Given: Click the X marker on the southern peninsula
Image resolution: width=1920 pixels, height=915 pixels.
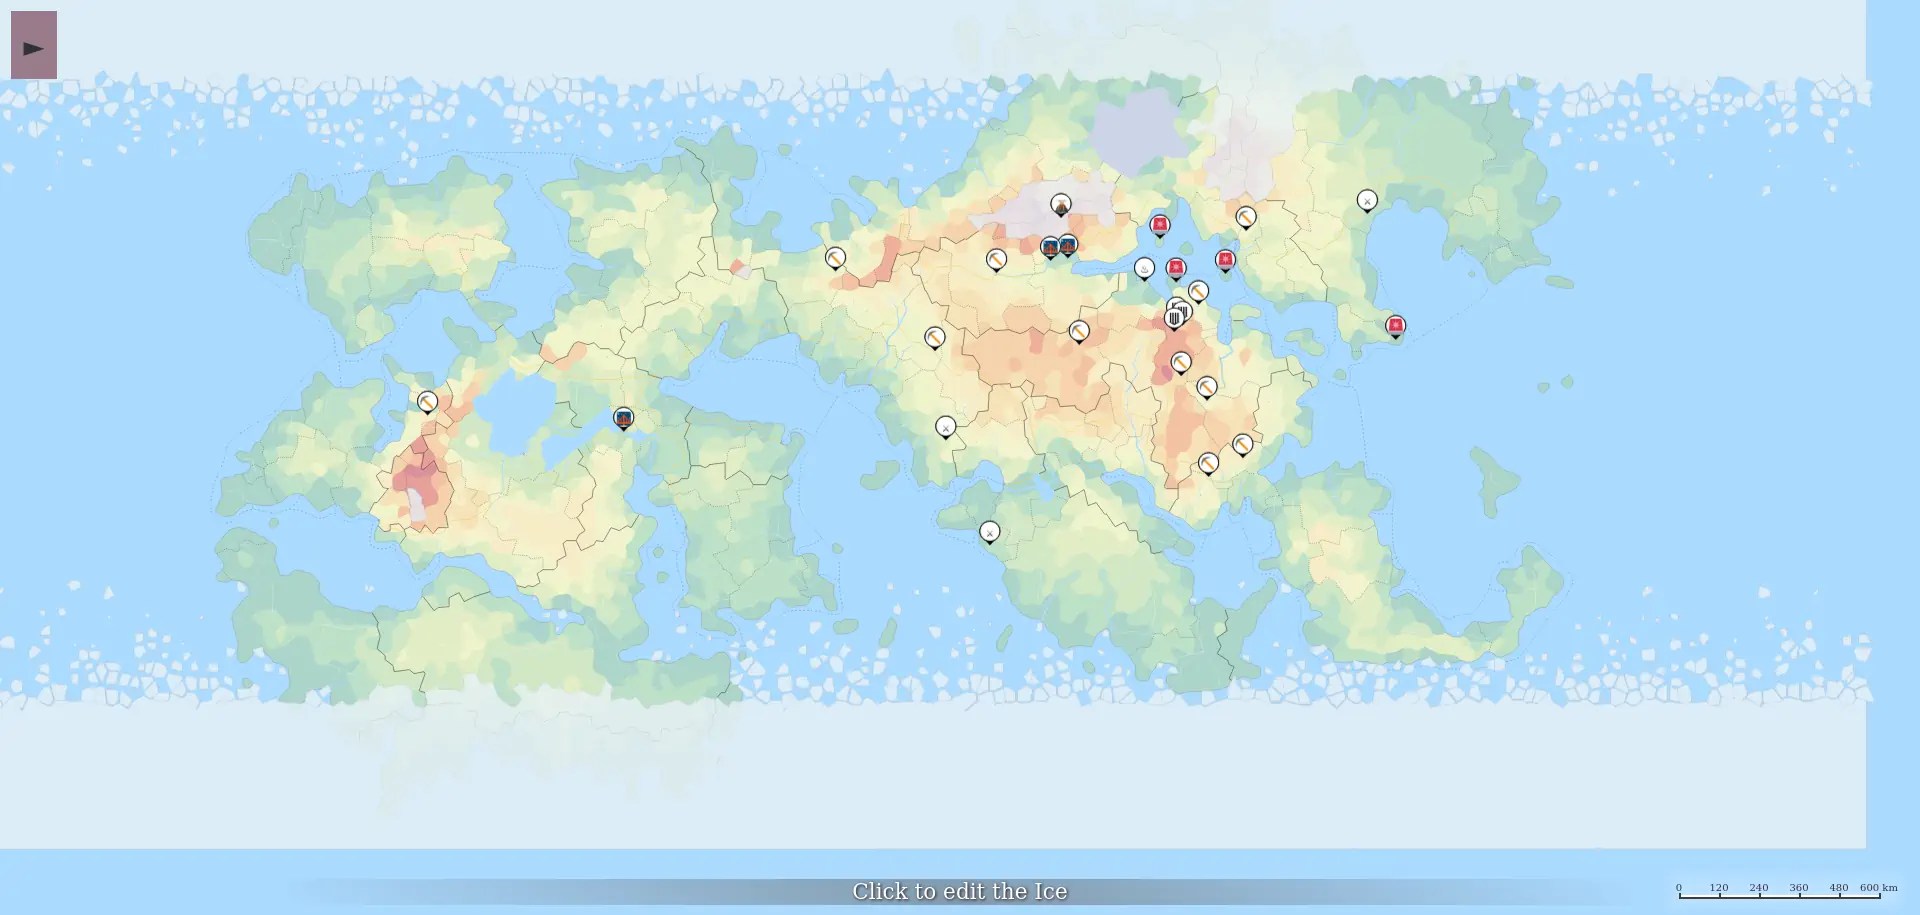Looking at the screenshot, I should [990, 533].
